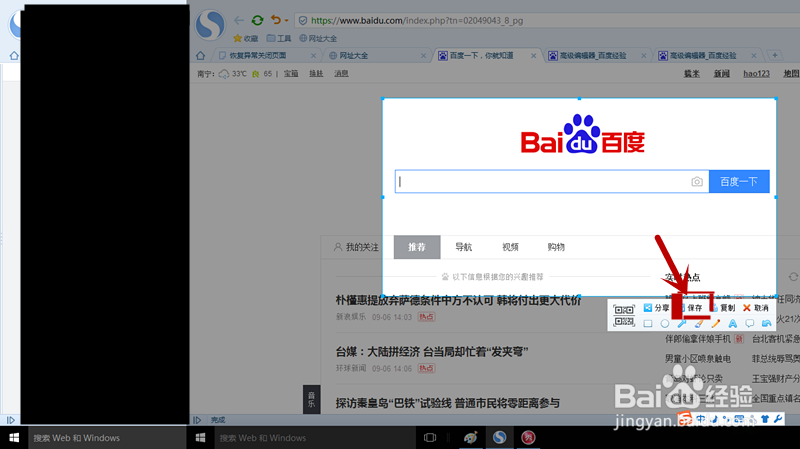Select the 购物 tab

coord(556,247)
